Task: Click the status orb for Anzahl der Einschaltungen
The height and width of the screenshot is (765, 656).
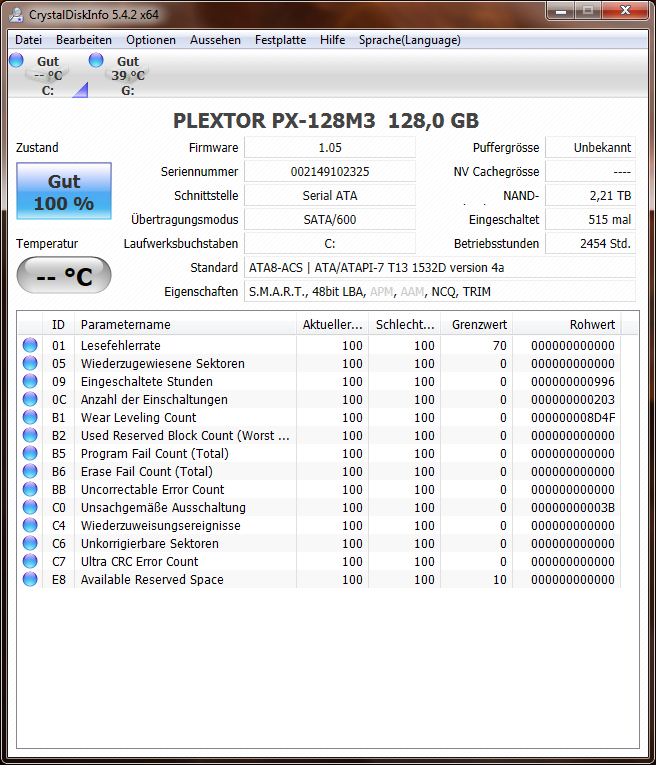Action: pyautogui.click(x=30, y=399)
